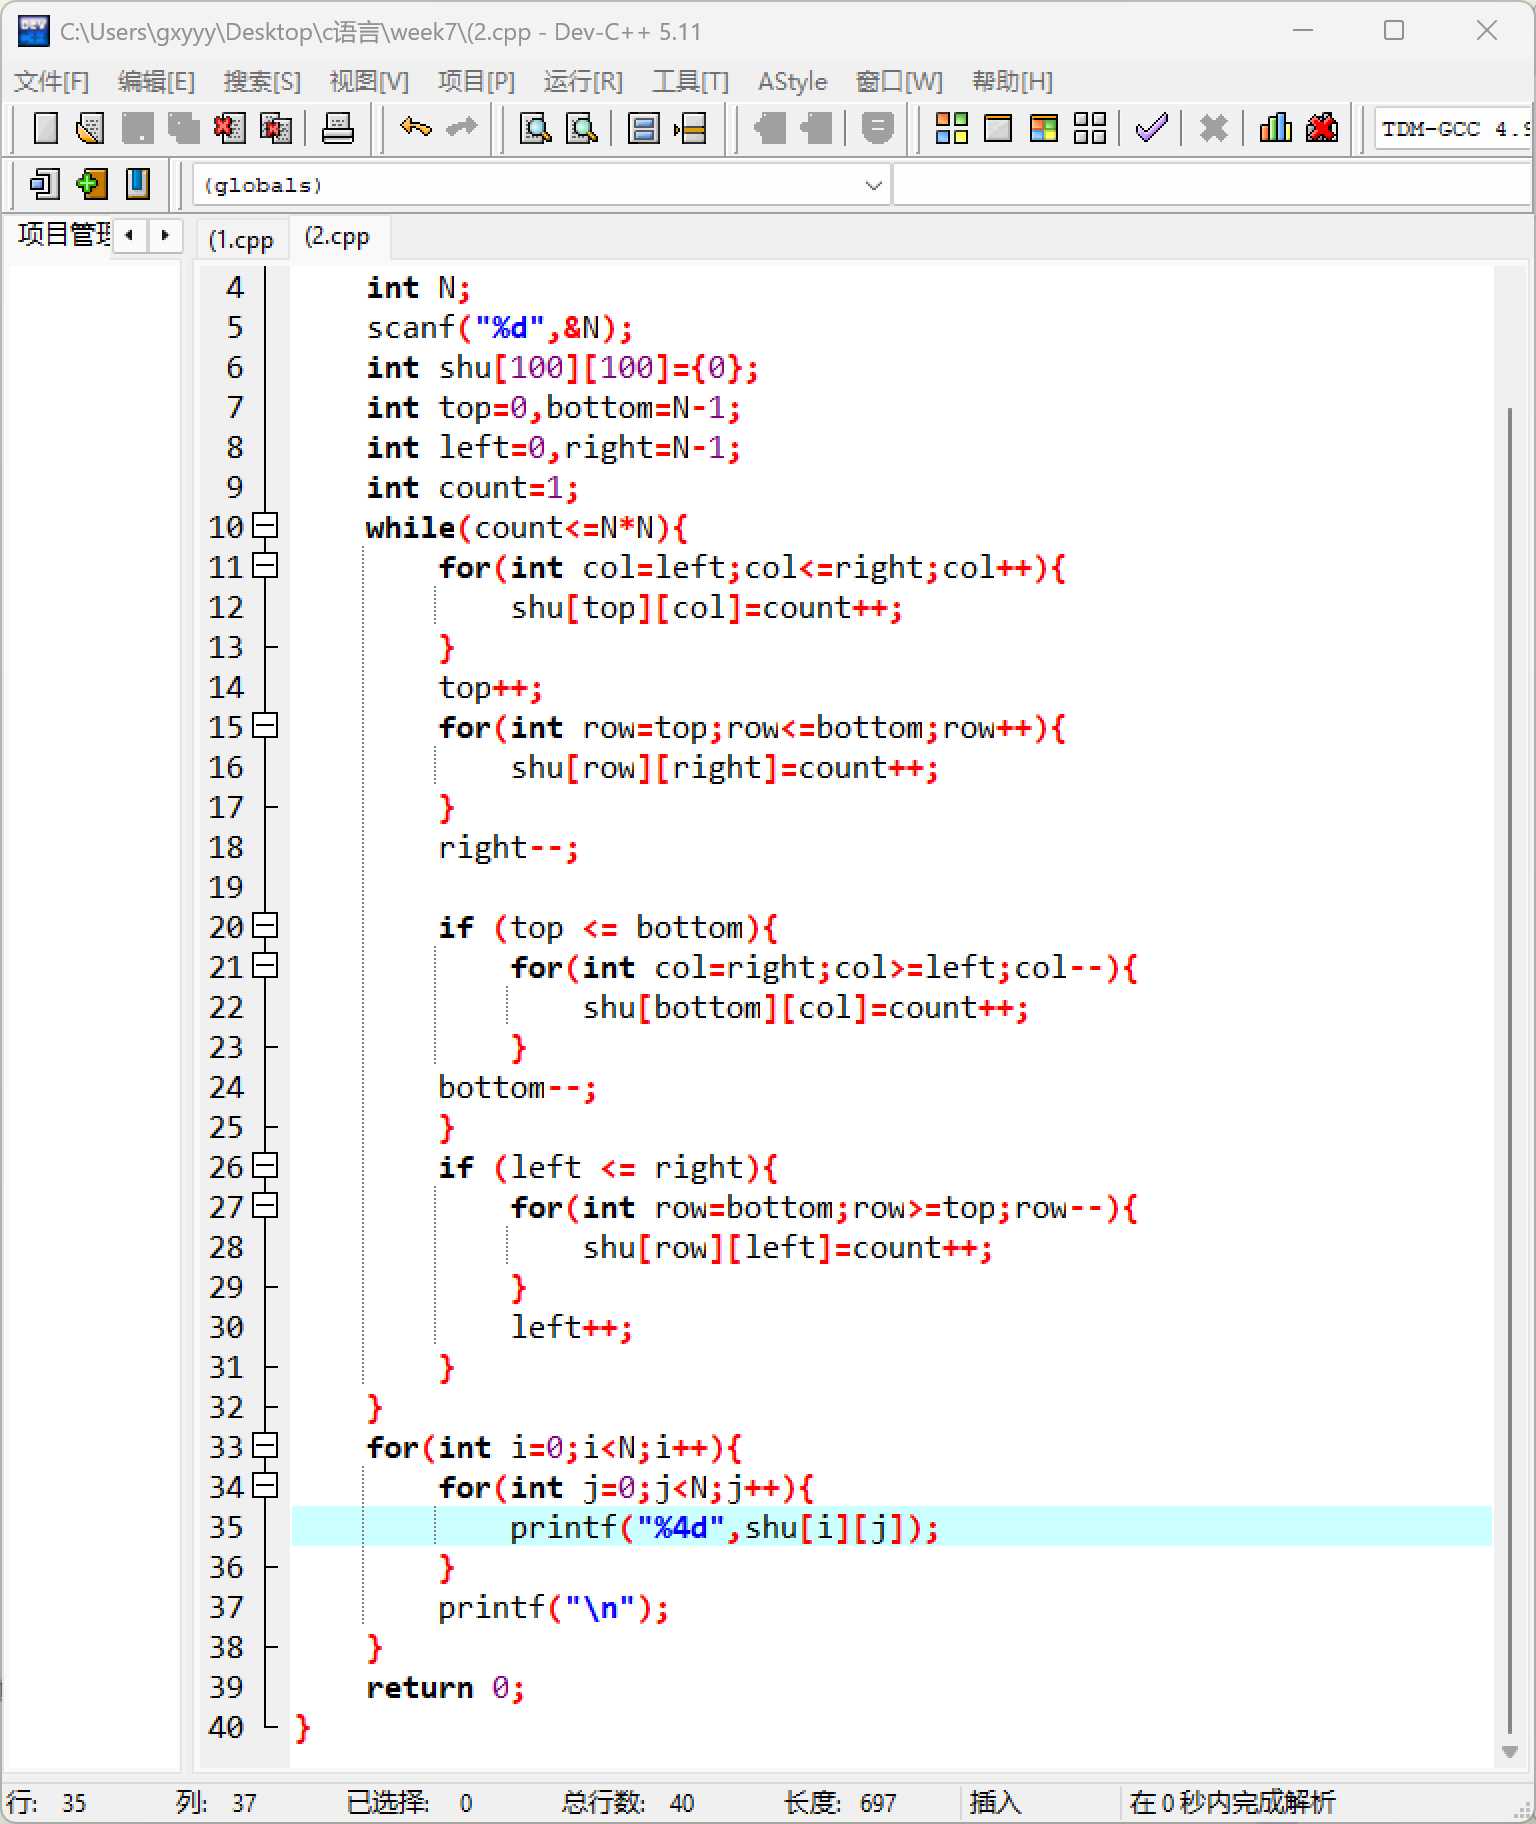The width and height of the screenshot is (1536, 1824).
Task: Click the 'right--;' statement
Action: coord(508,847)
